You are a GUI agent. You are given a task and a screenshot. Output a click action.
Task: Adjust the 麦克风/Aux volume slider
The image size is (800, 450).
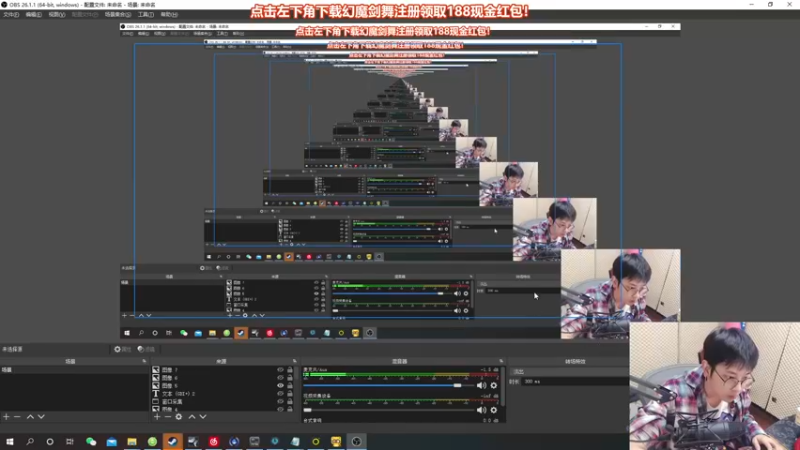tap(389, 386)
